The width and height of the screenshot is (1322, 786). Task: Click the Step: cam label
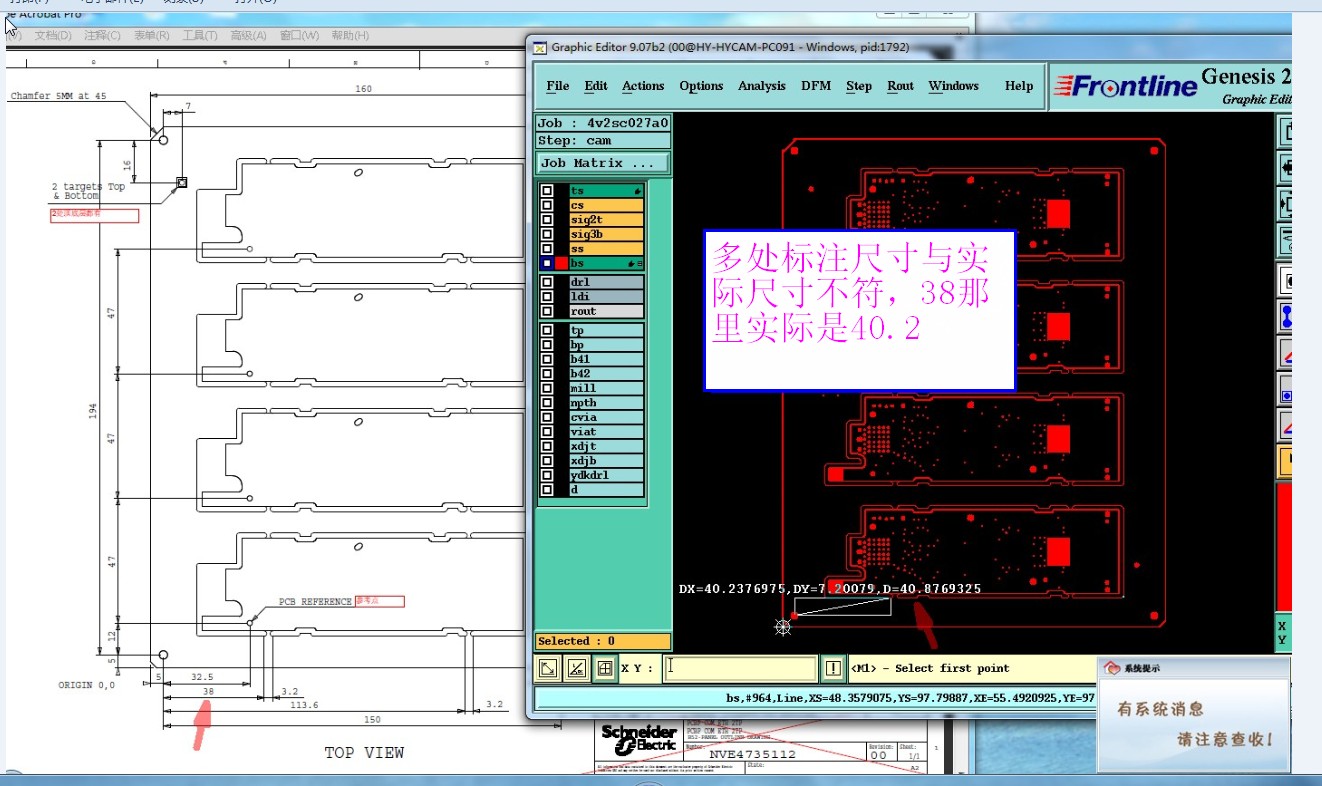point(603,140)
